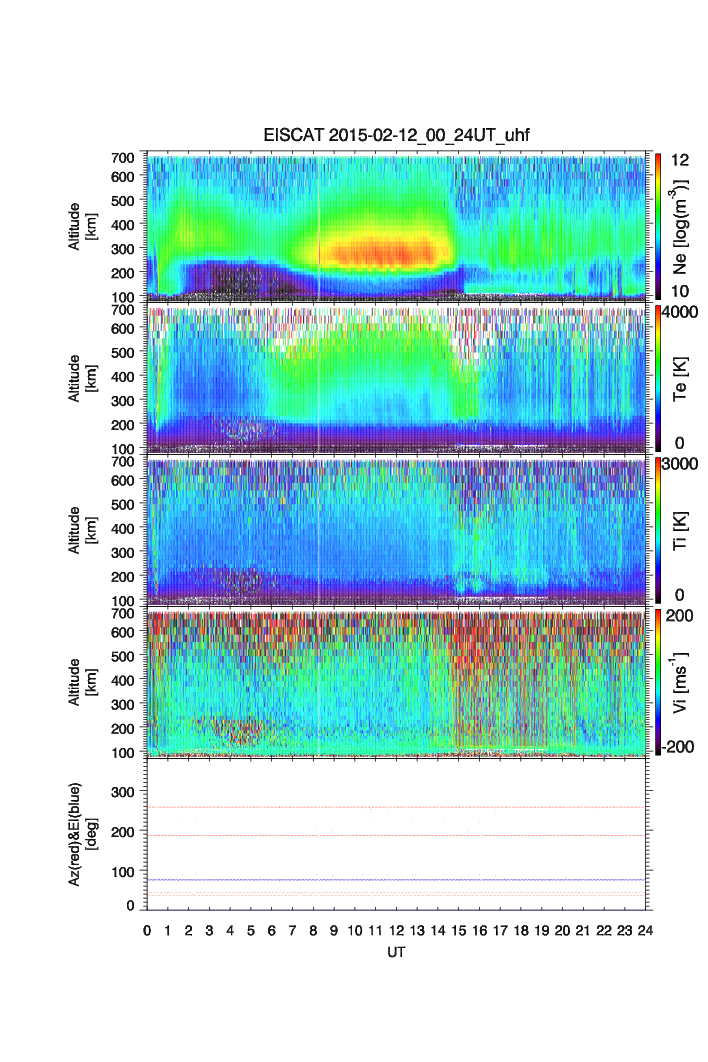Click the electron temperature (Te) plot panel

click(396, 378)
